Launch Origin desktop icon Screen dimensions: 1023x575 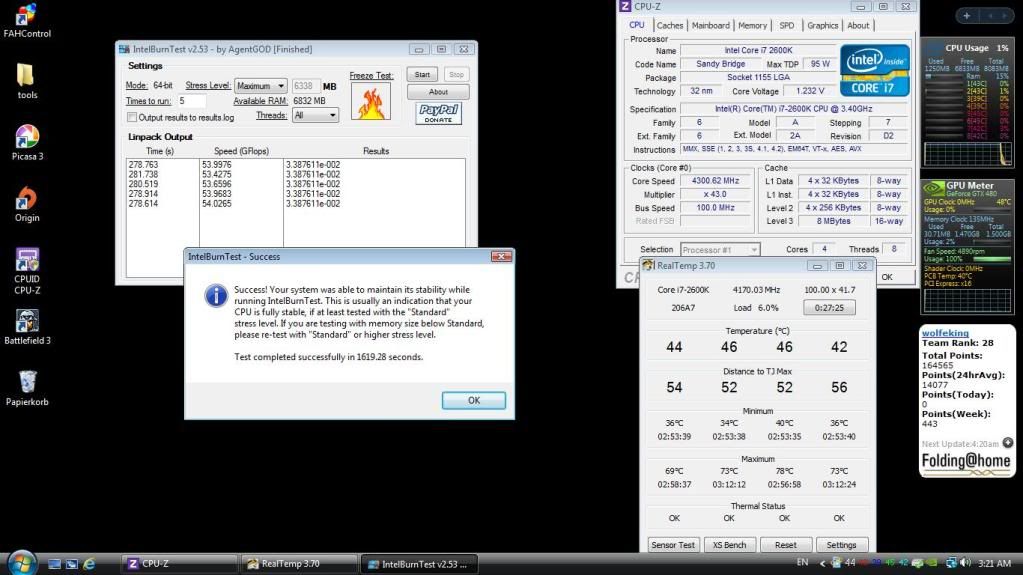27,204
